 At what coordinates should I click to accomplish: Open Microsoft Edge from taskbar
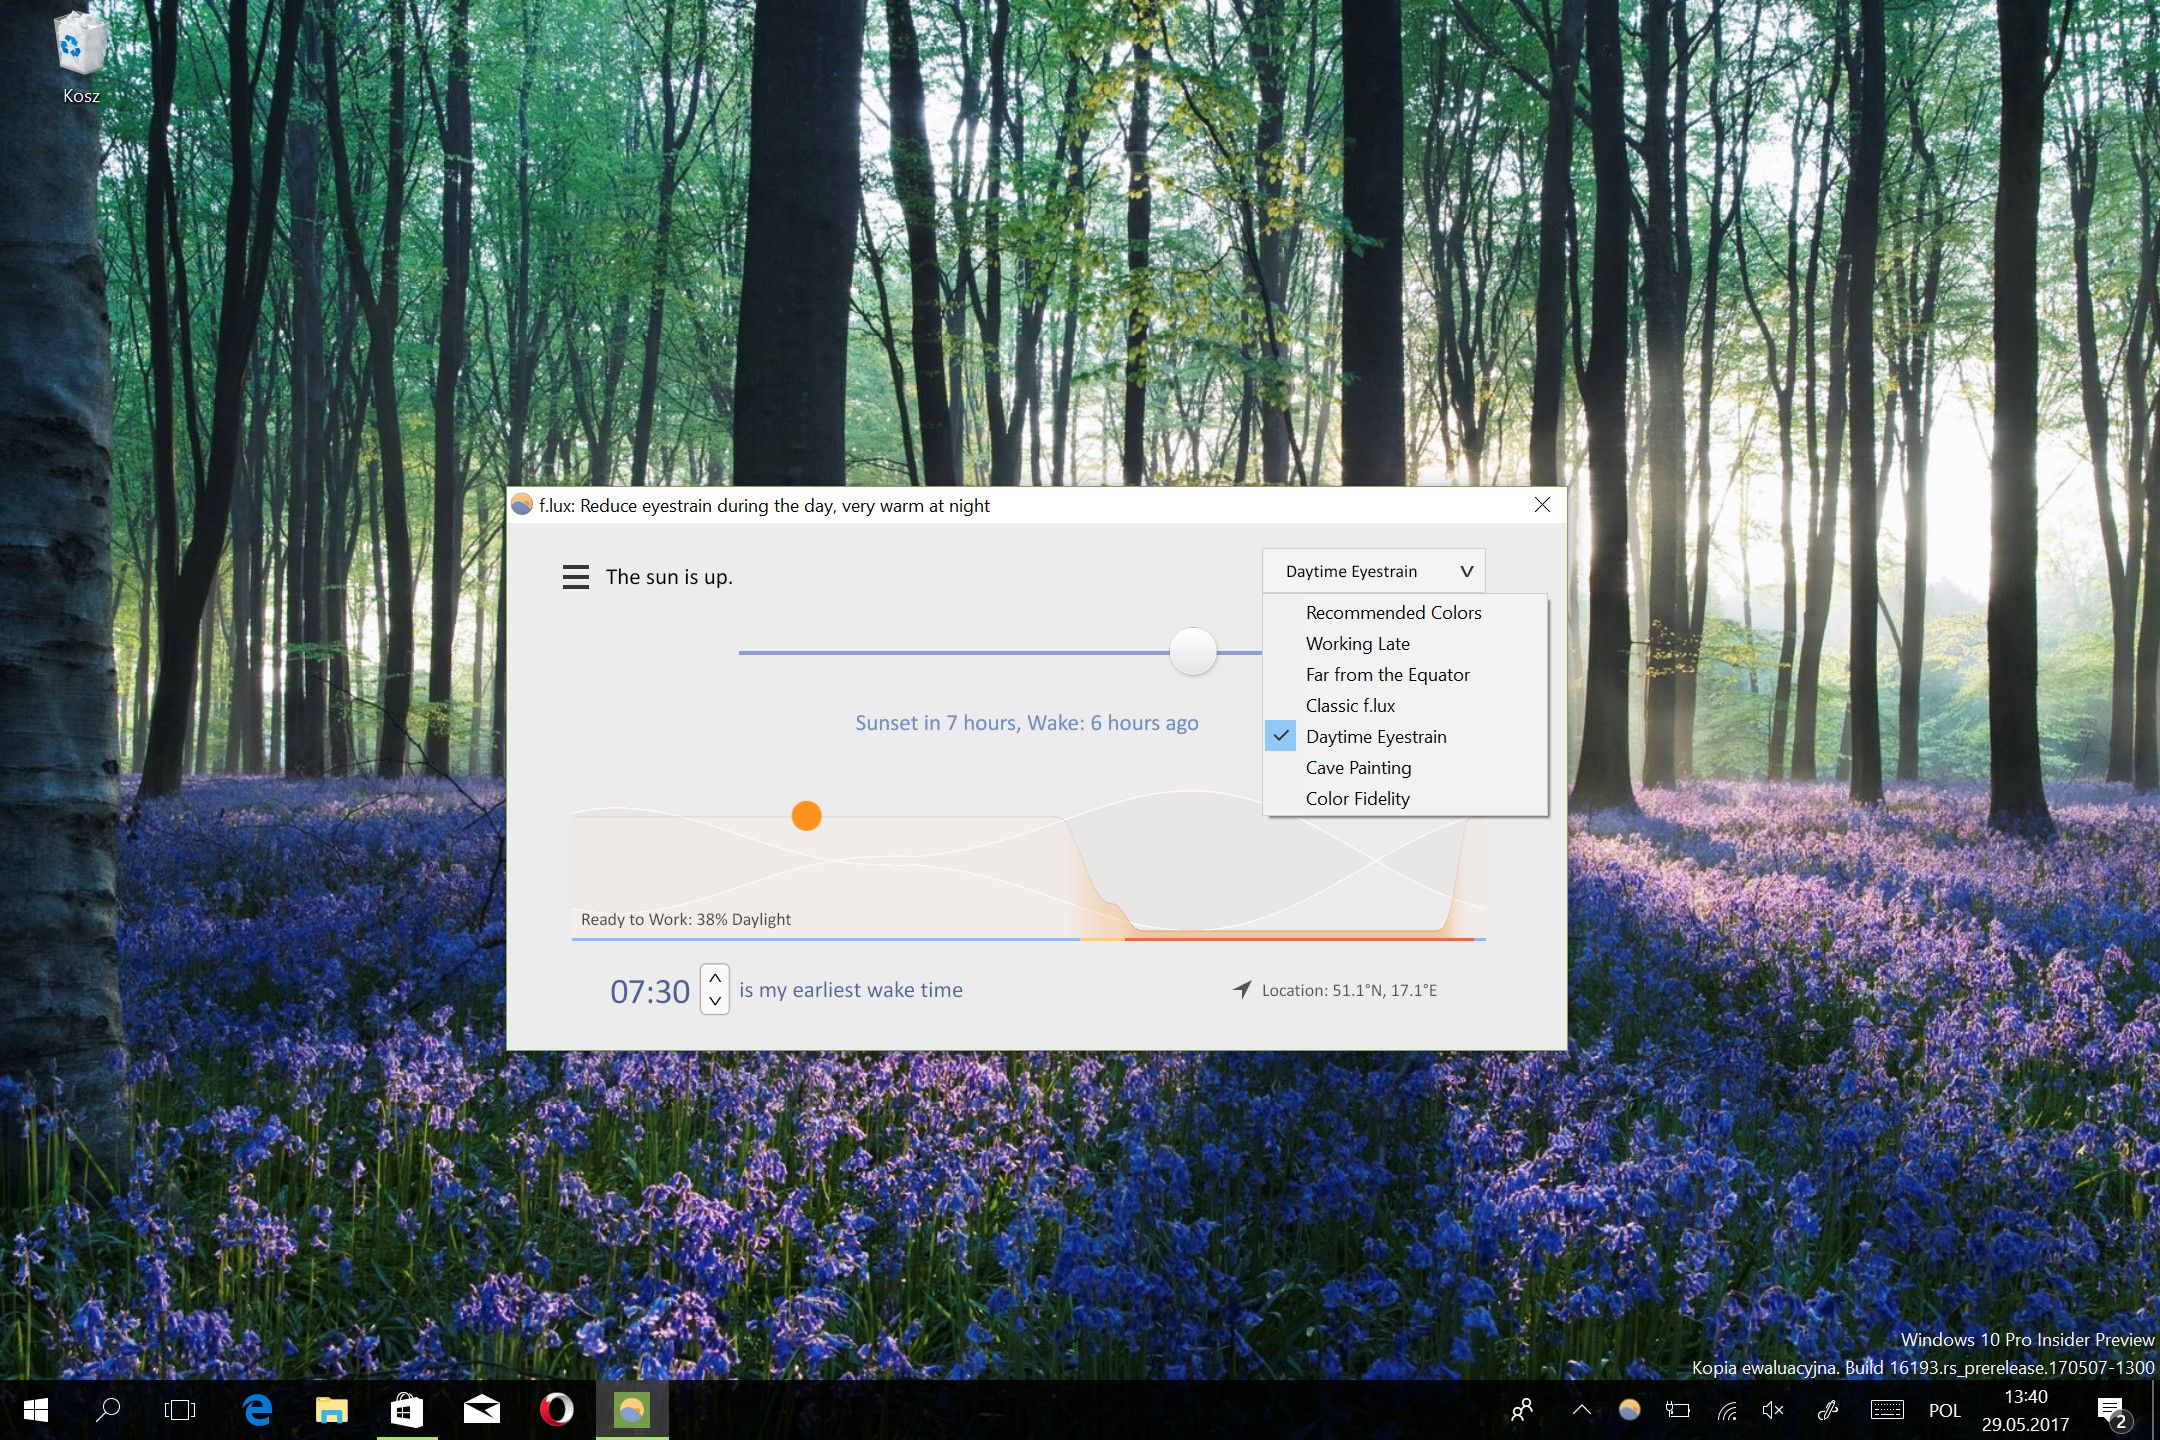click(x=257, y=1410)
